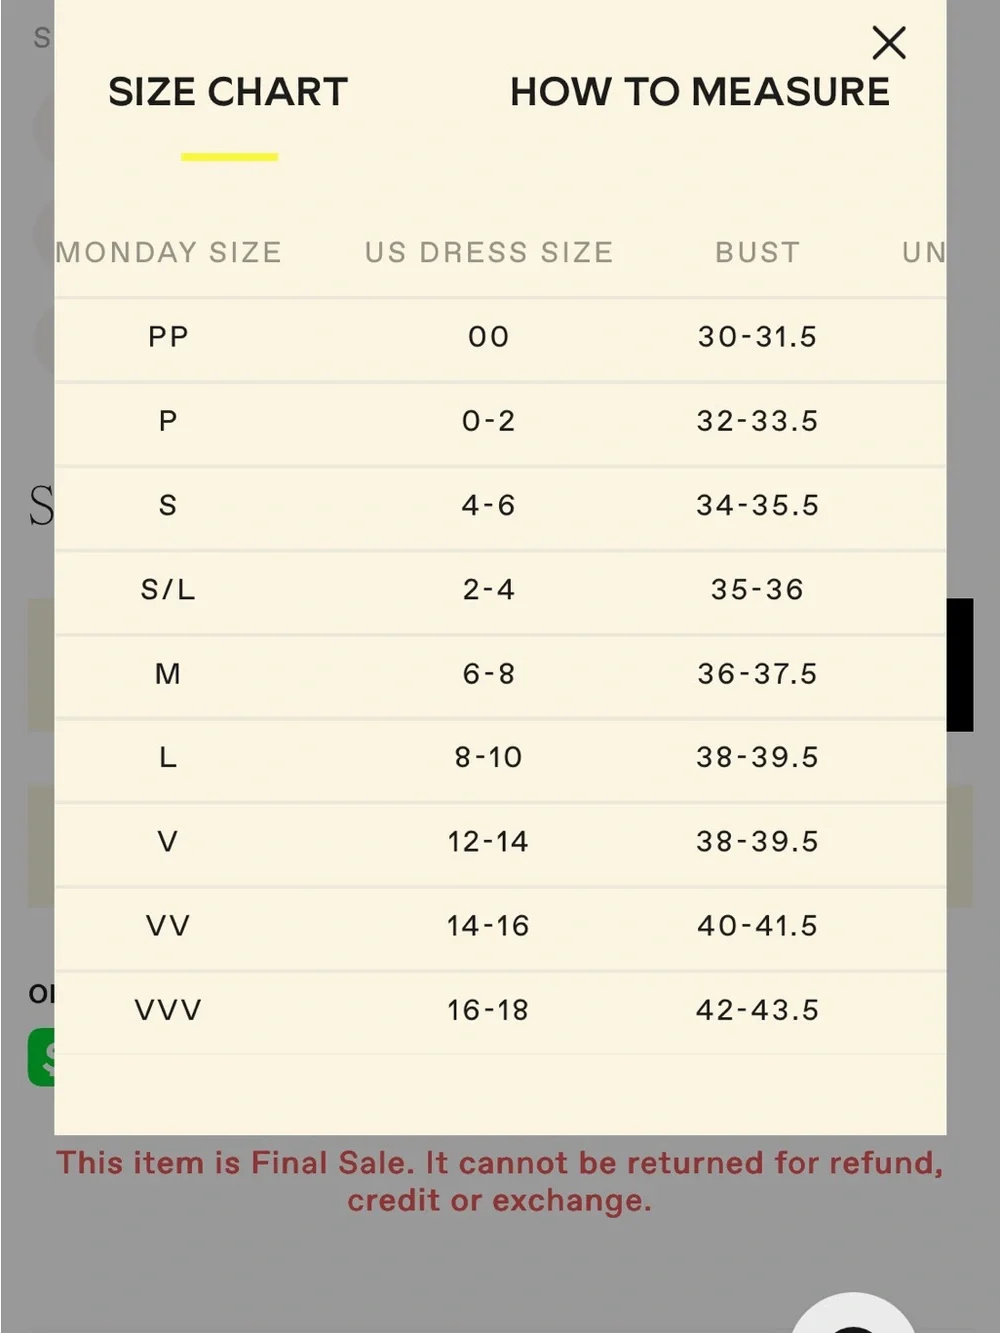The height and width of the screenshot is (1333, 1000).
Task: Click the M size row label
Action: pos(168,674)
